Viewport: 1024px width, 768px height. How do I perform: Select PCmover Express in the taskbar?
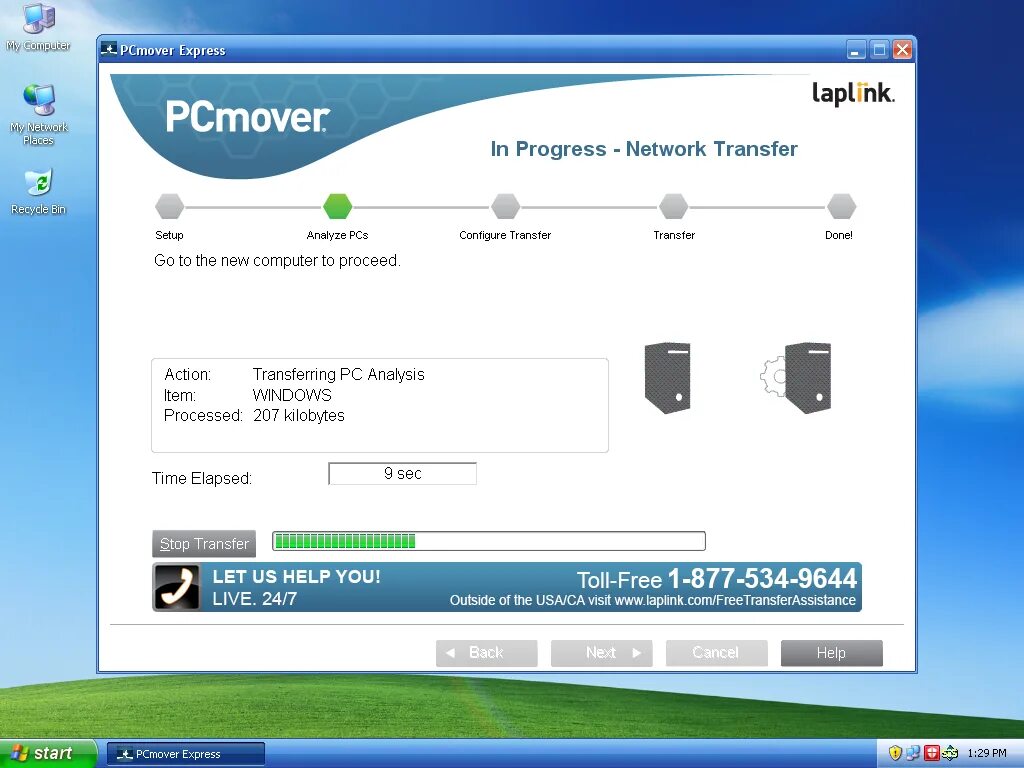coord(185,752)
